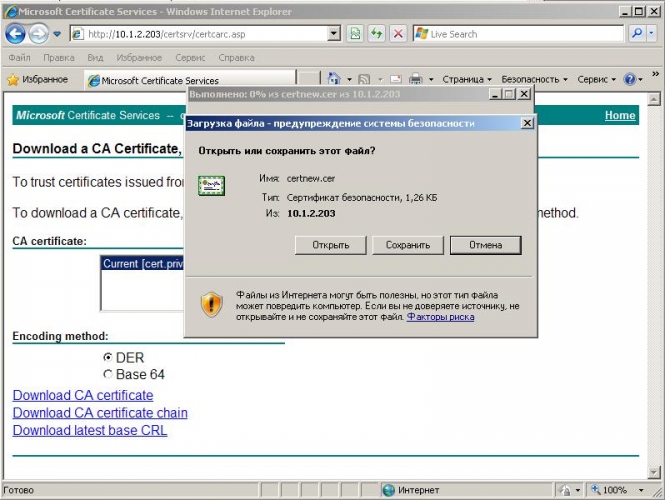The height and width of the screenshot is (500, 665).
Task: Click the Сохранить button in the dialog
Action: tap(408, 245)
